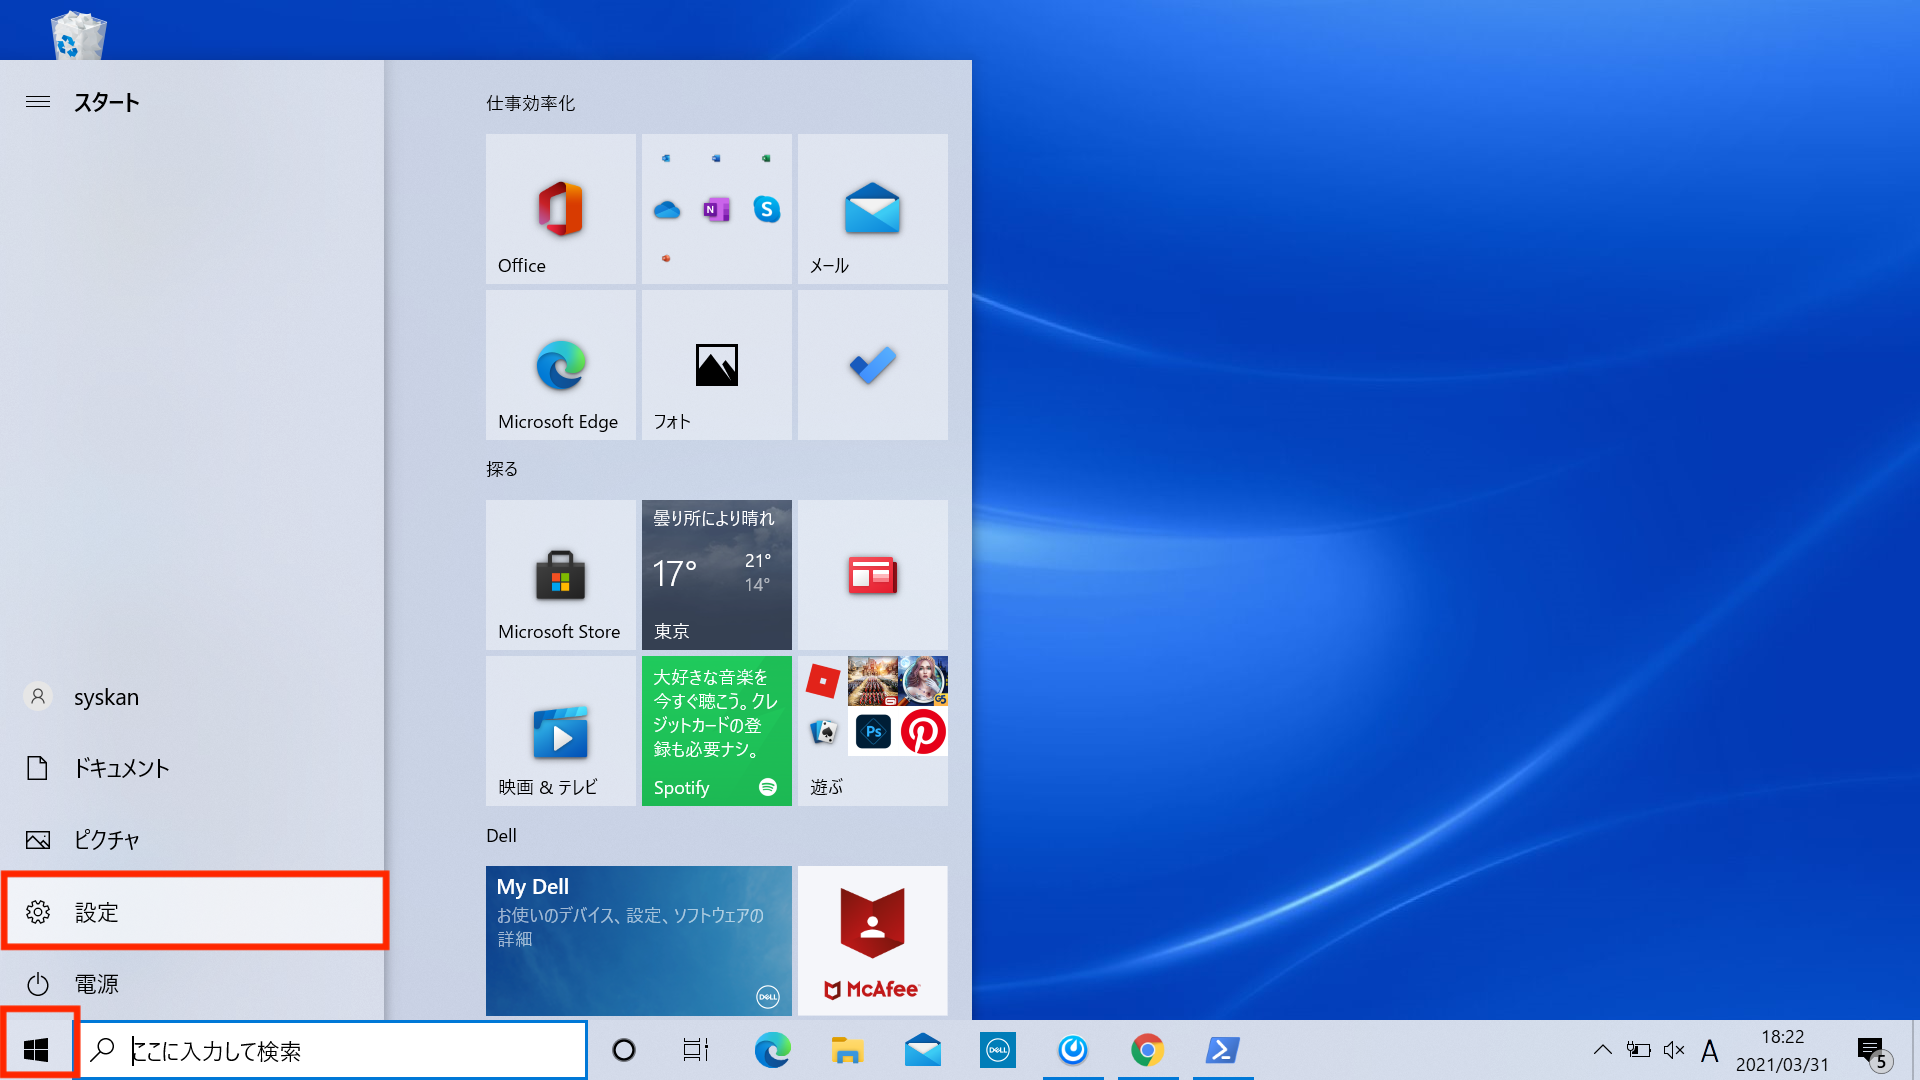Open the フォト photos tile
1920x1080 pixels.
[716, 365]
